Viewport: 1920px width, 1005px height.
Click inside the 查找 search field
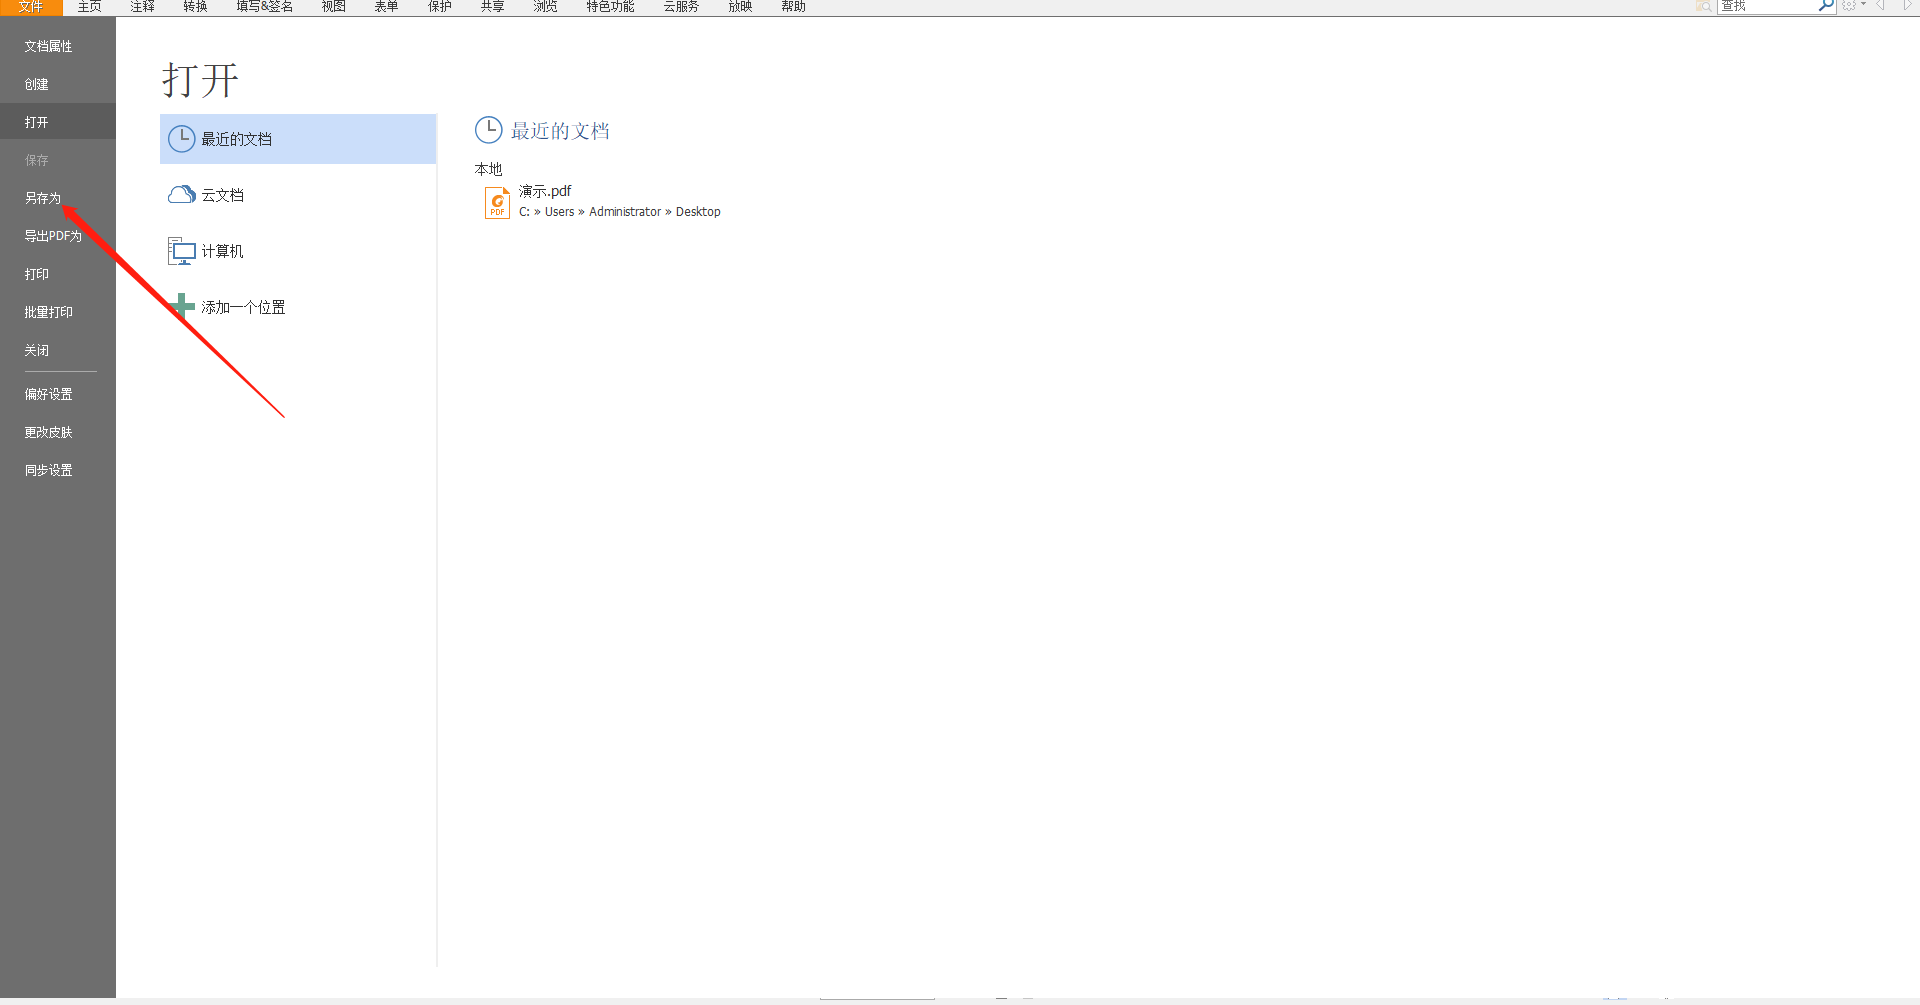(1766, 6)
